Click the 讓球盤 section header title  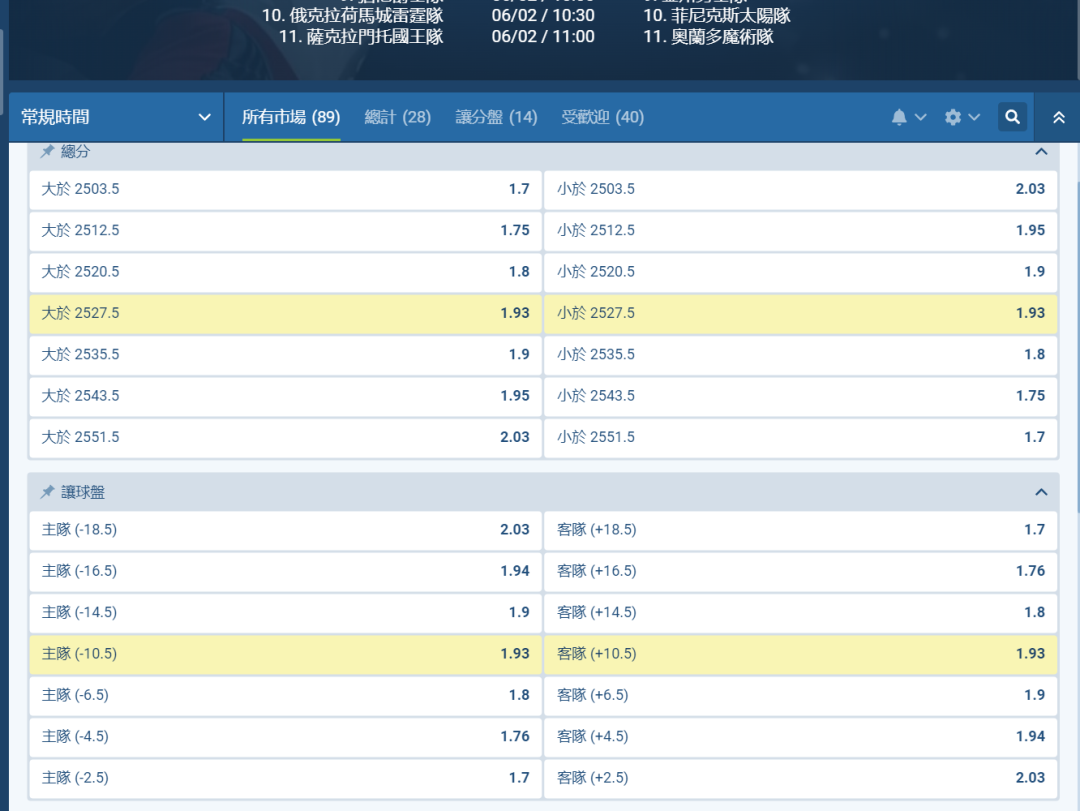(83, 492)
